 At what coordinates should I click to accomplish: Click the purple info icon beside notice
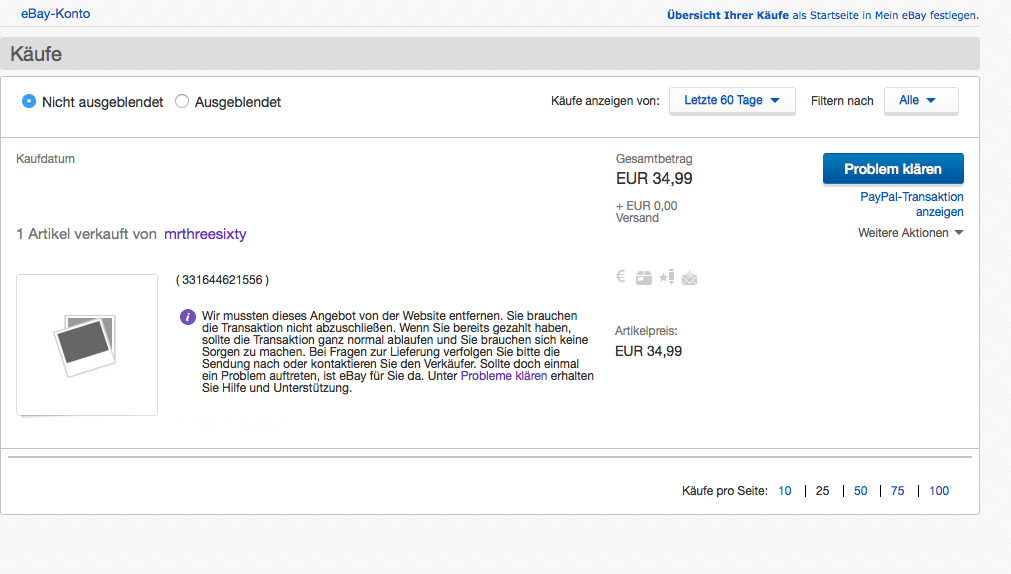tap(188, 317)
